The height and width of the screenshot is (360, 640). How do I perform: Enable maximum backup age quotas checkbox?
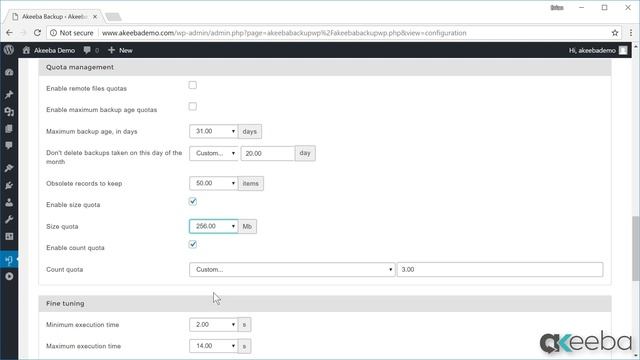pyautogui.click(x=193, y=107)
